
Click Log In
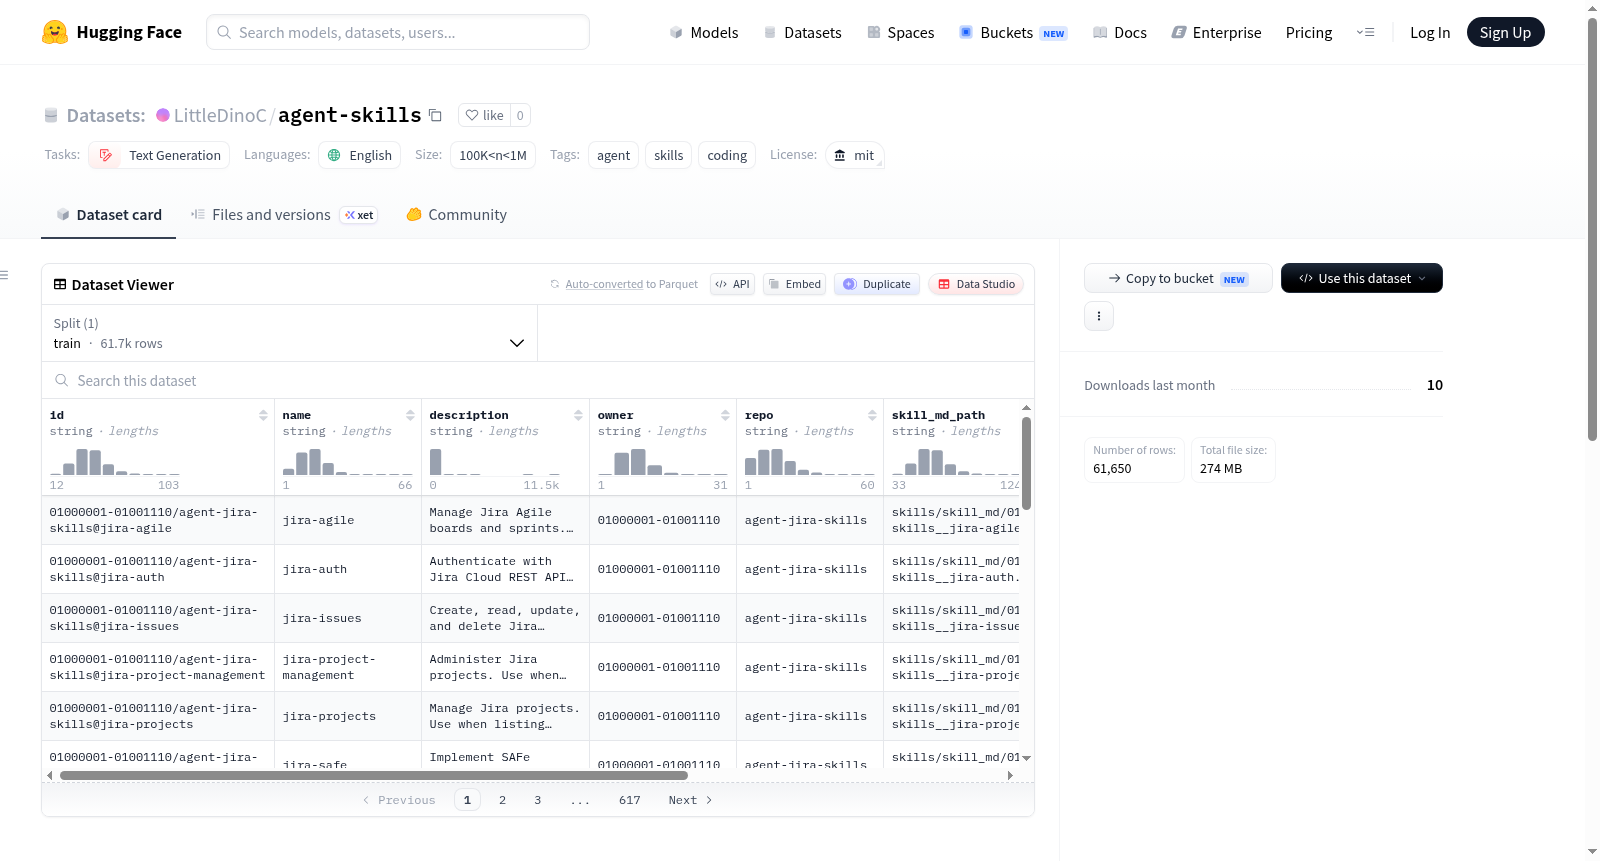pos(1430,32)
